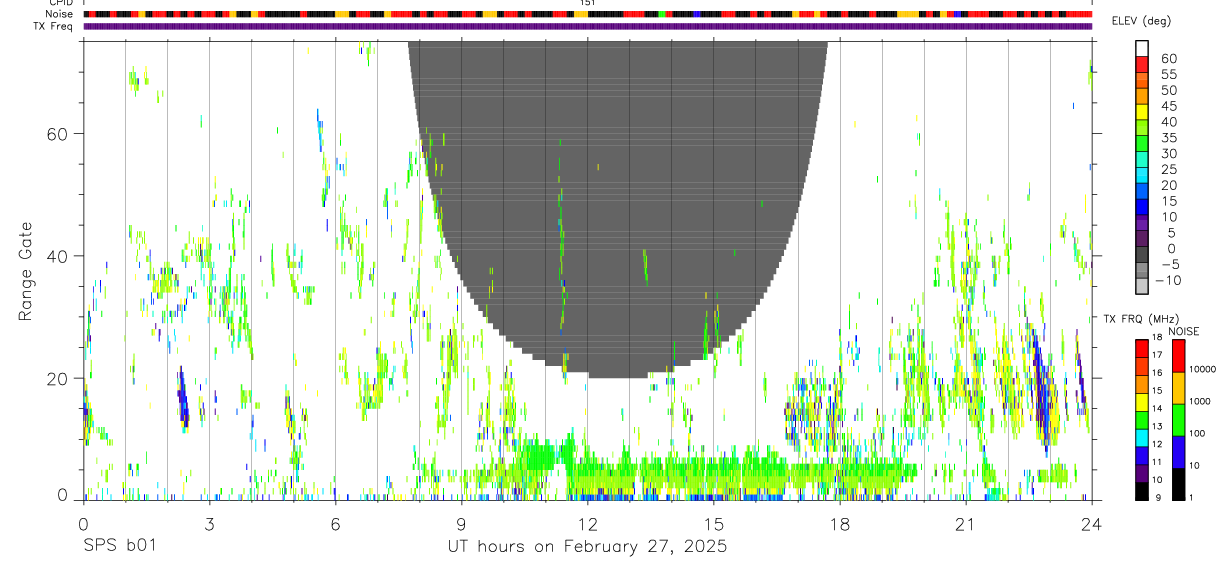The height and width of the screenshot is (567, 1228).
Task: Click the ELEV legend value '−10'
Action: pos(1167,281)
